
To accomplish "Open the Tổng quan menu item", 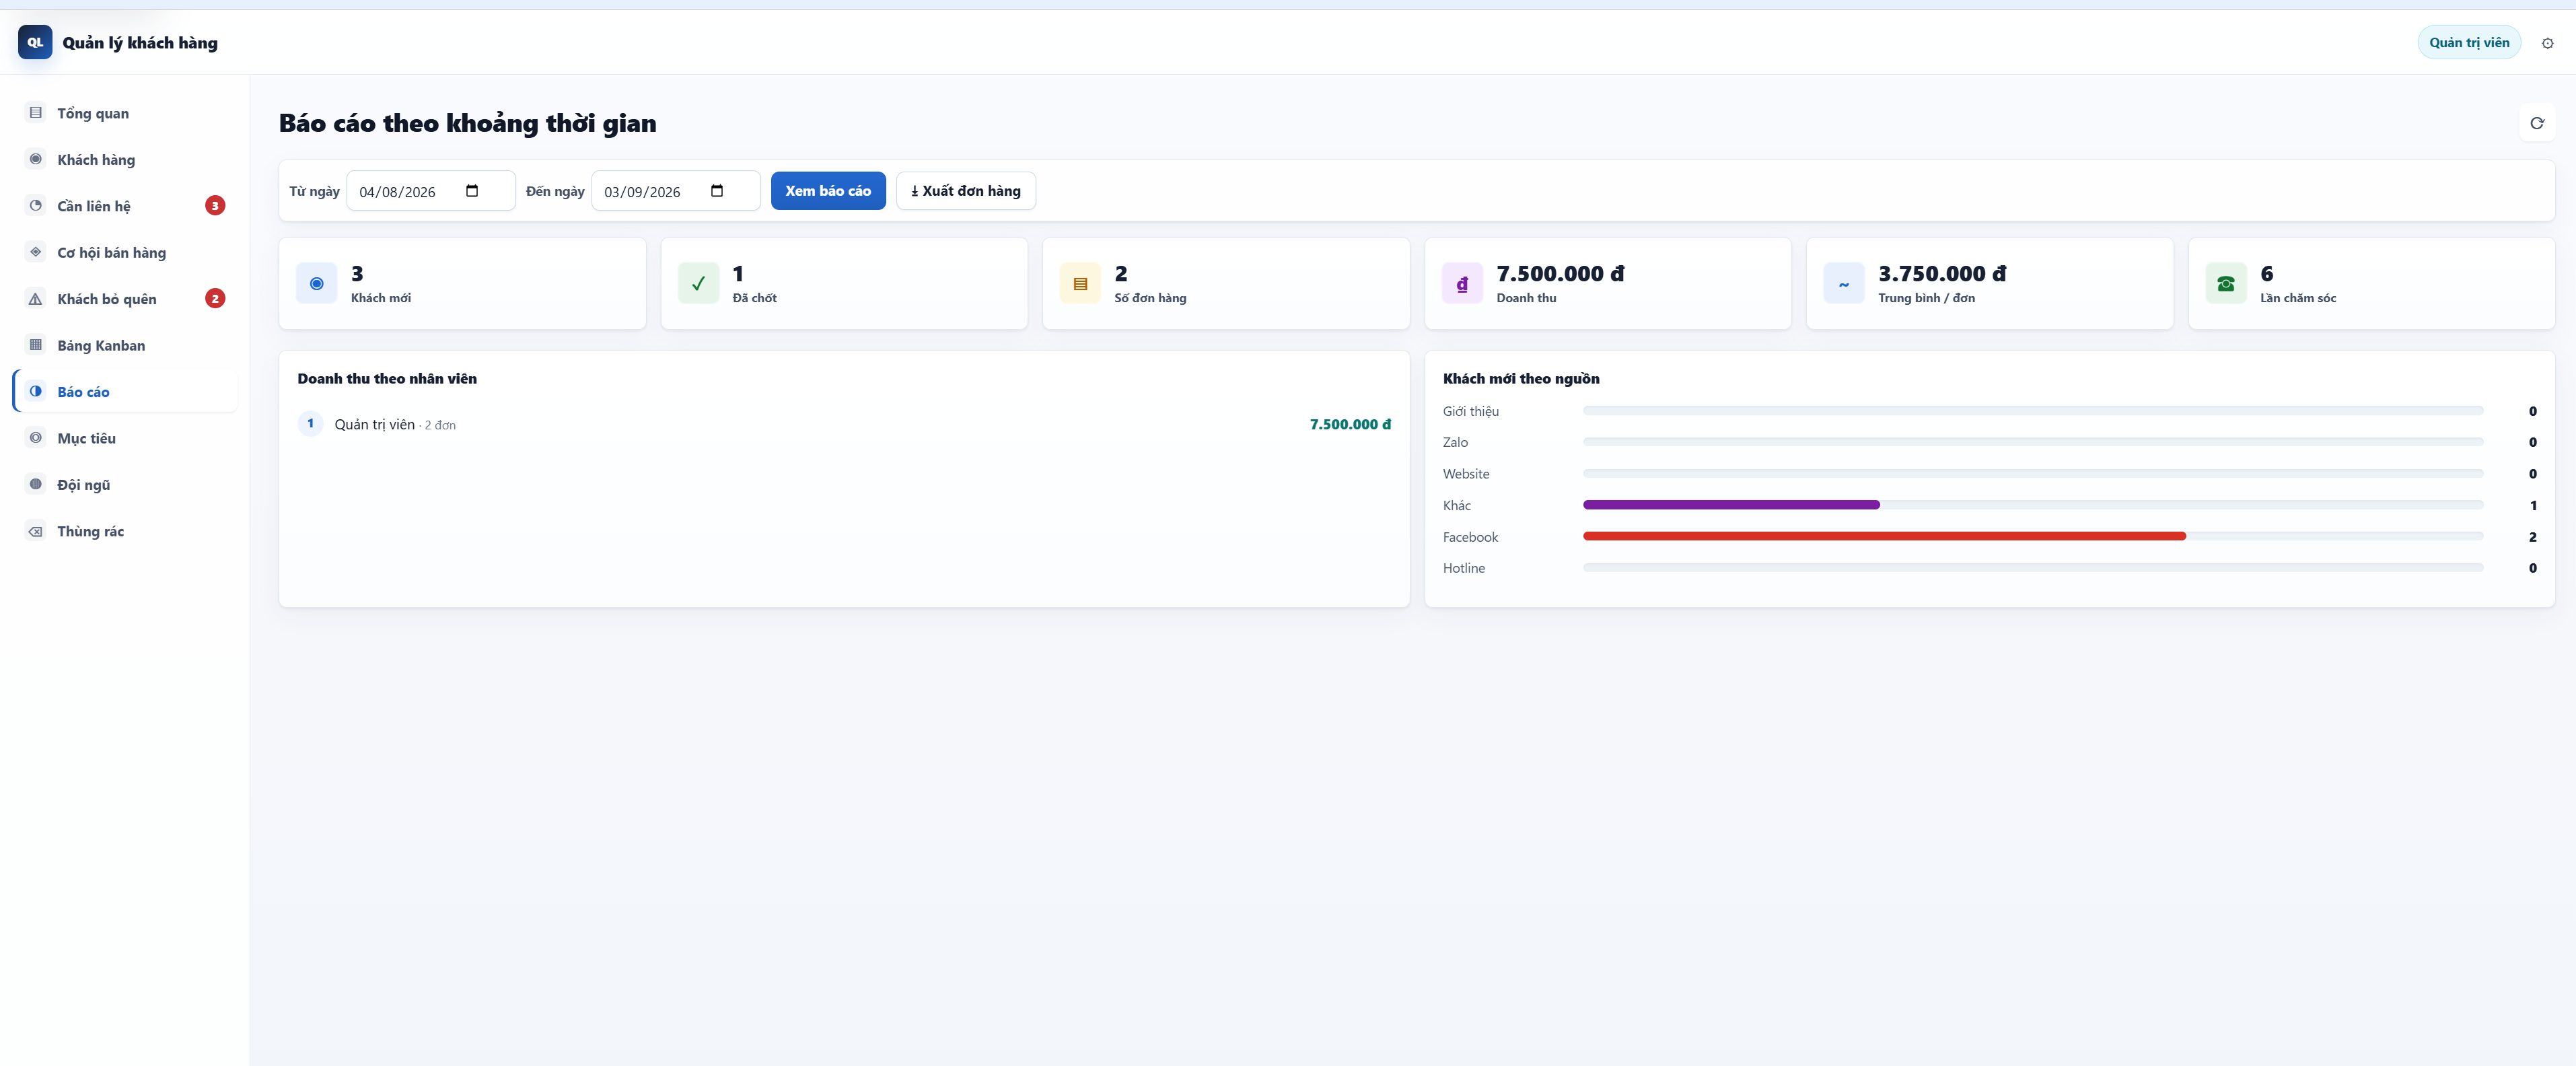I will point(125,113).
